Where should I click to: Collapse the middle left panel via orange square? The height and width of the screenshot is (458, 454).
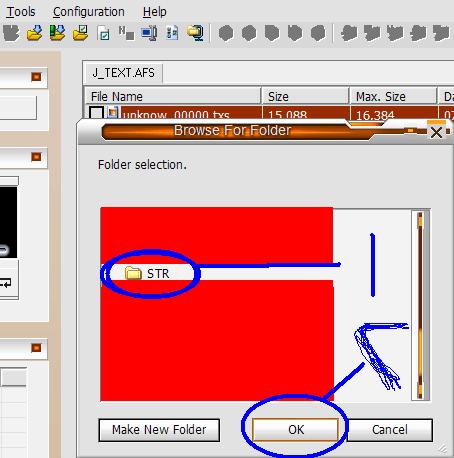(36, 157)
